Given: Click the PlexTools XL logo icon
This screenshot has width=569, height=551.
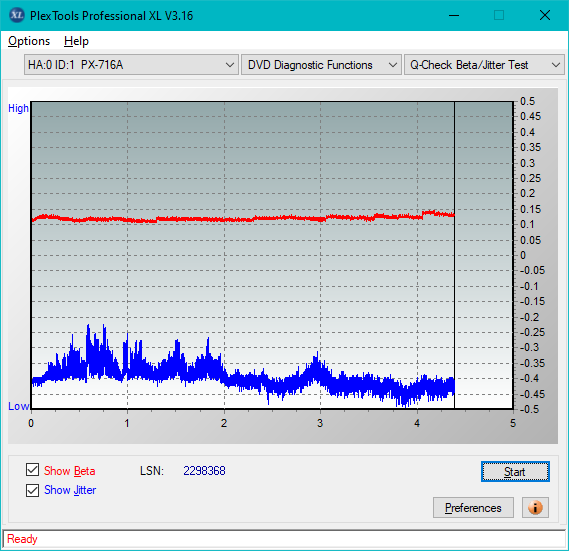Looking at the screenshot, I should [x=16, y=15].
